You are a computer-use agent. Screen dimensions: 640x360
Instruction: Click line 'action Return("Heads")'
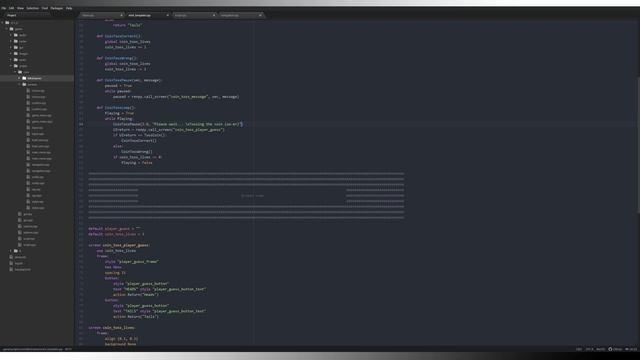point(136,295)
